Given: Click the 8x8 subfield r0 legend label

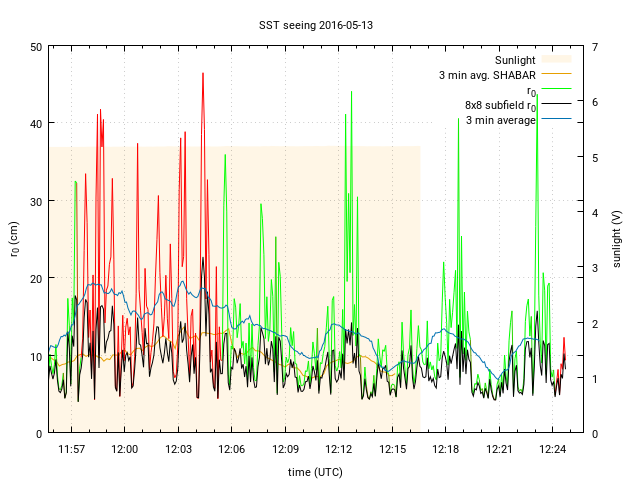Looking at the screenshot, I should 500,105.
